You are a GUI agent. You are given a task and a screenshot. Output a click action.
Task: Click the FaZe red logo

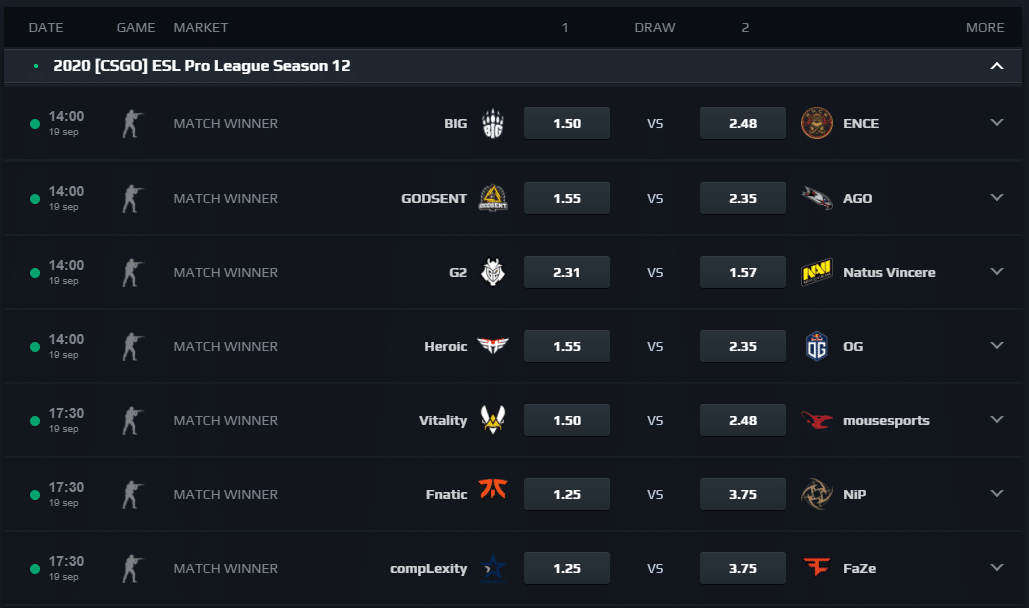click(816, 567)
